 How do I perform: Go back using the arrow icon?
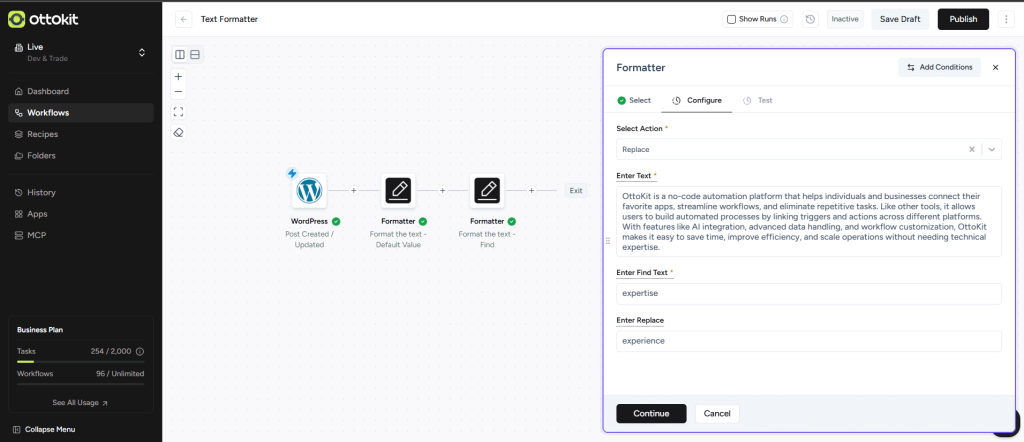click(x=184, y=19)
